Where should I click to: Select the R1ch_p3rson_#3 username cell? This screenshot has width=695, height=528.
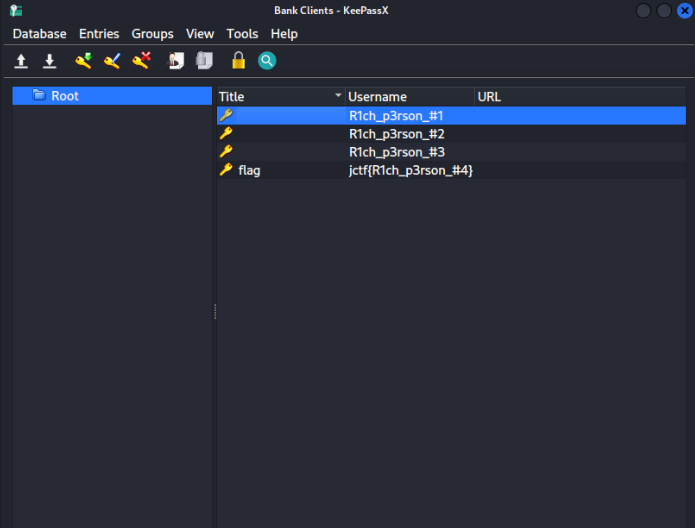397,152
